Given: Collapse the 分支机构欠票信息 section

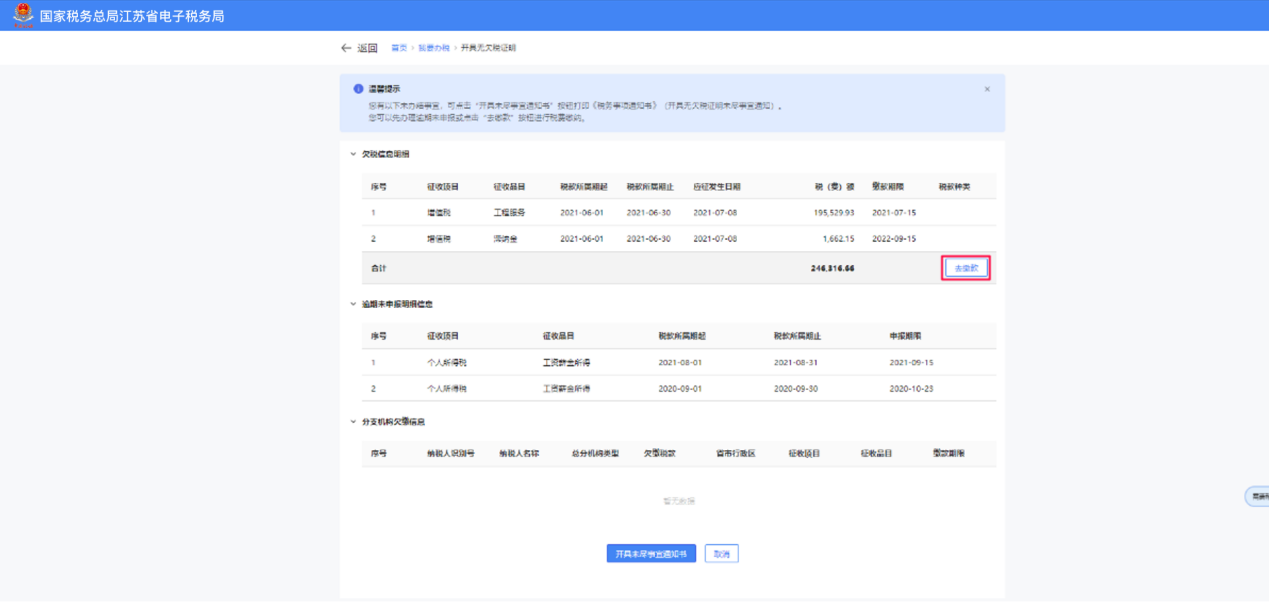Looking at the screenshot, I should point(353,422).
